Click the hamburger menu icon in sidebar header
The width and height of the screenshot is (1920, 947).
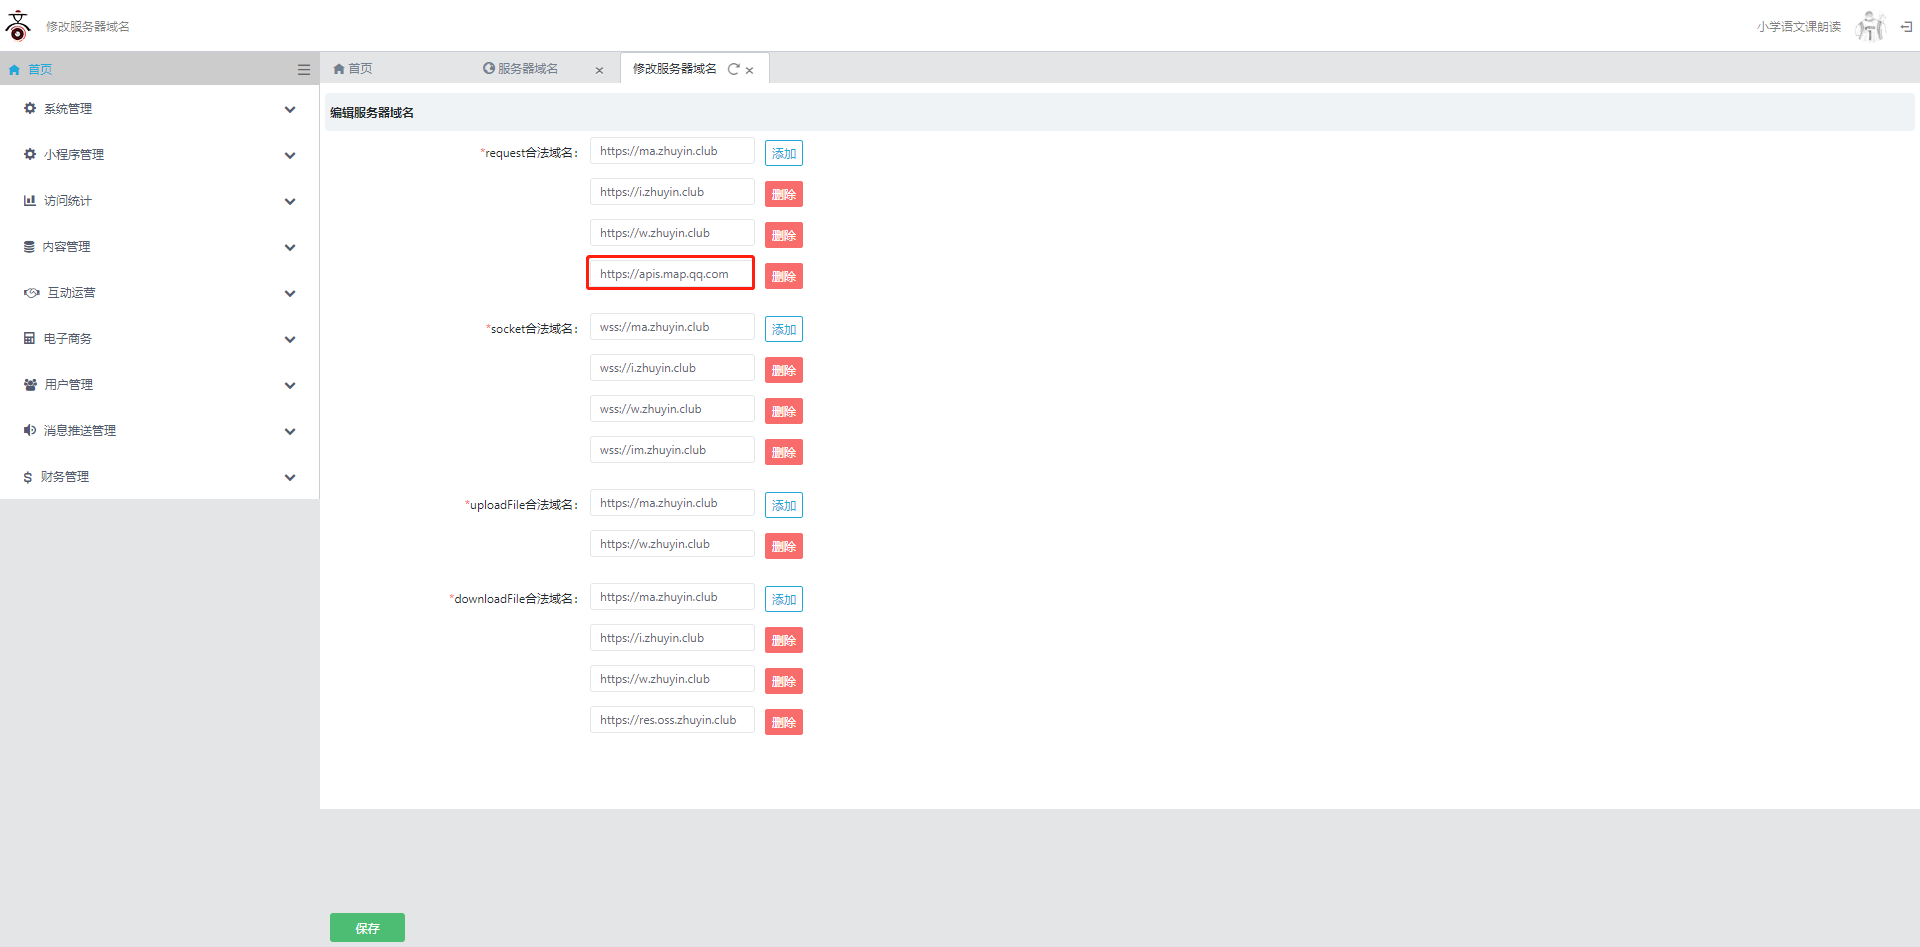303,70
